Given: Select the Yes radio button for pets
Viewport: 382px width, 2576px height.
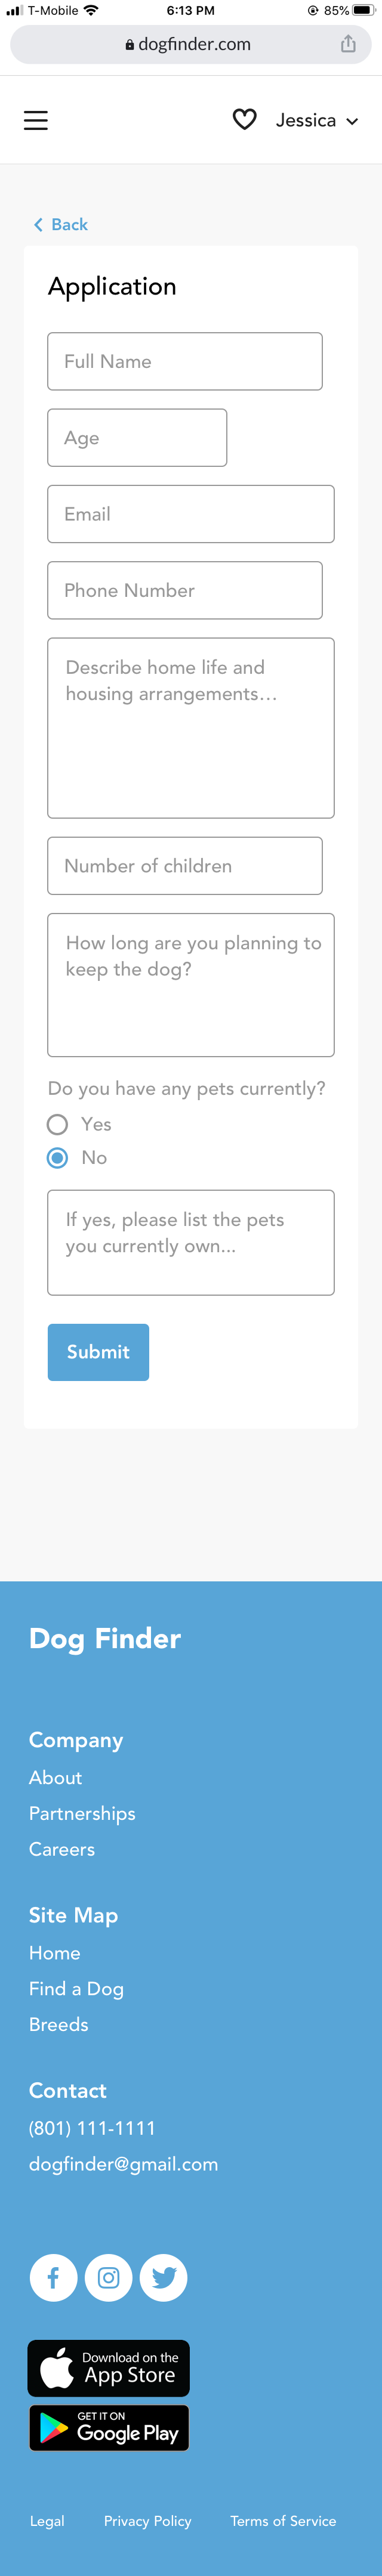Looking at the screenshot, I should pos(58,1124).
